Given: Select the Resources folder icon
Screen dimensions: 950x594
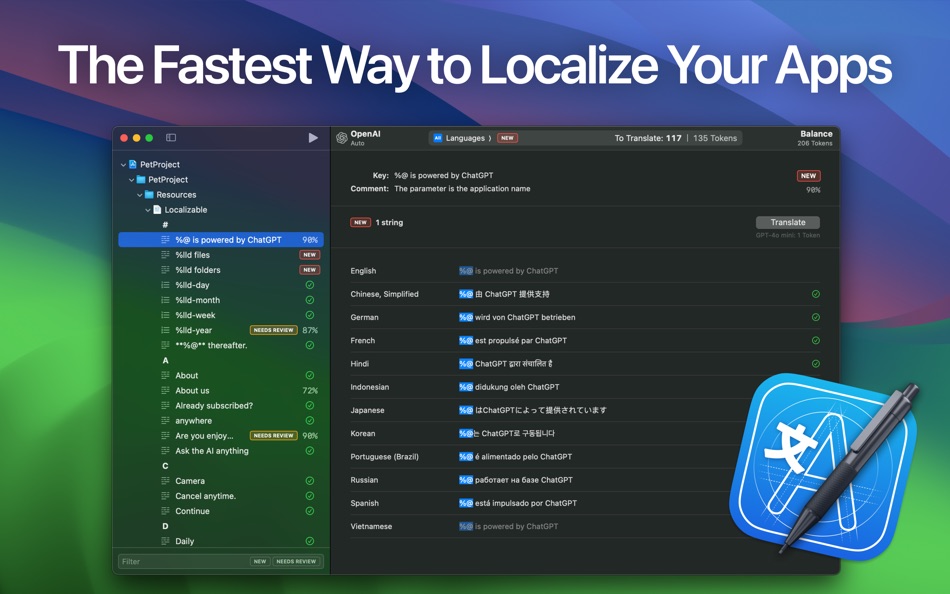Looking at the screenshot, I should pyautogui.click(x=149, y=195).
